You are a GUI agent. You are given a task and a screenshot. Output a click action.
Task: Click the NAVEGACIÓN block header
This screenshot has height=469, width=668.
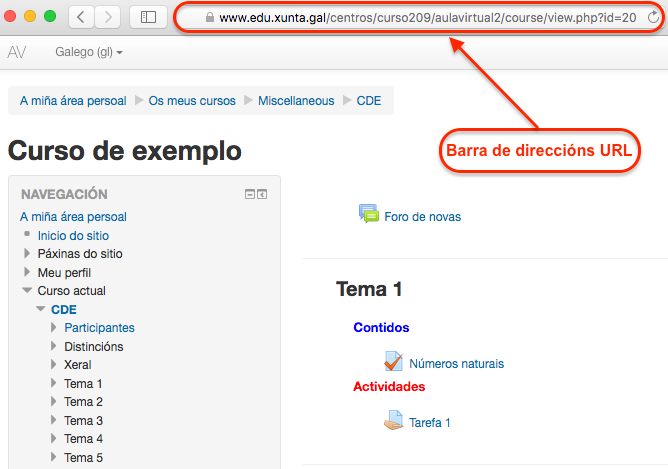64,194
